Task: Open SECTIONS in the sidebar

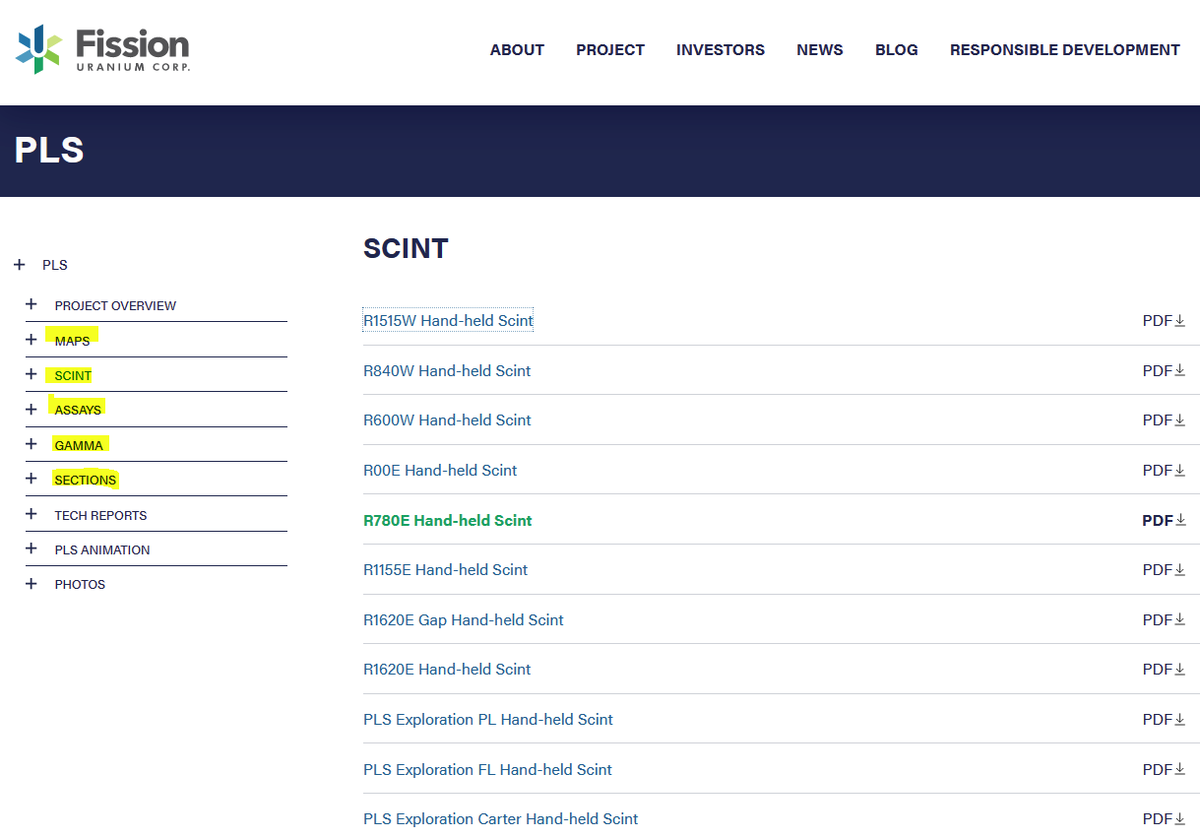Action: coord(85,480)
